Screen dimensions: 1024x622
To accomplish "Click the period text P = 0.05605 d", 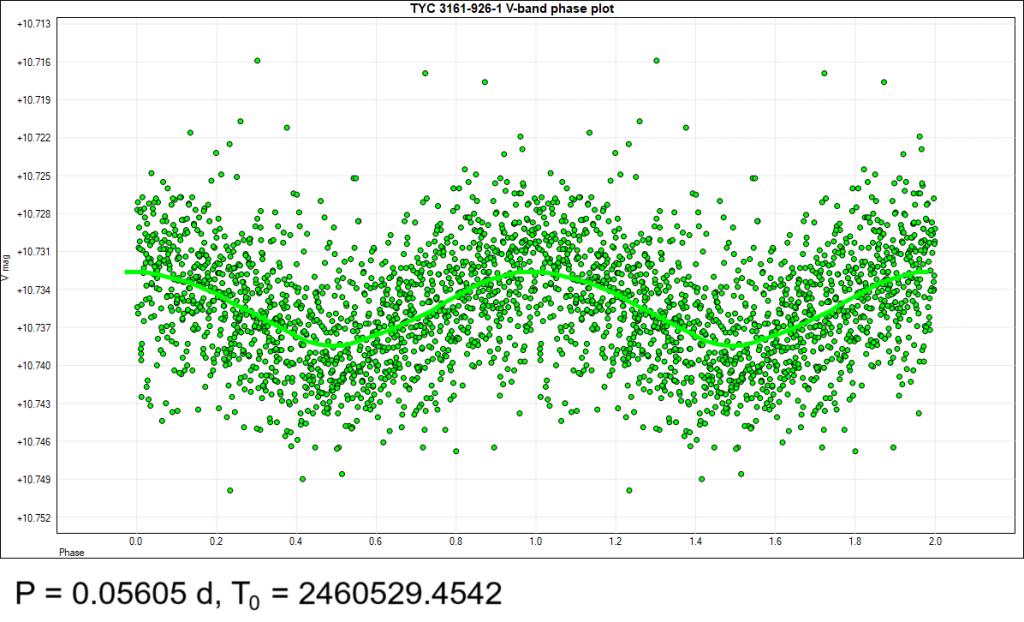I will [114, 593].
